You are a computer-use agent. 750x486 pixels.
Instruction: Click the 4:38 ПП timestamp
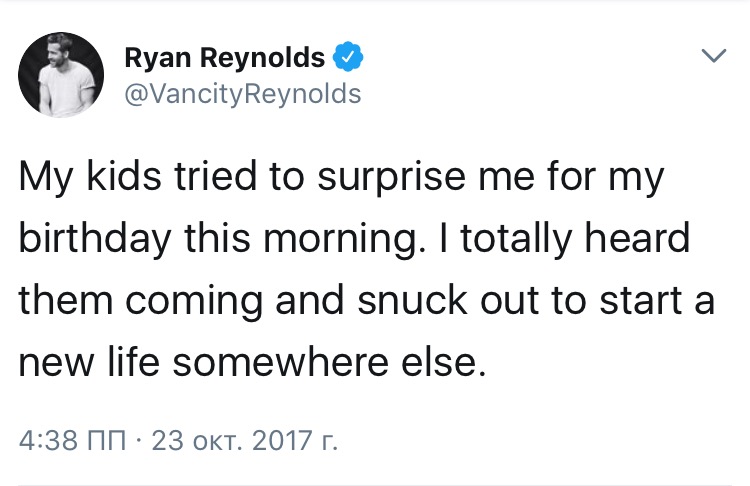click(72, 440)
